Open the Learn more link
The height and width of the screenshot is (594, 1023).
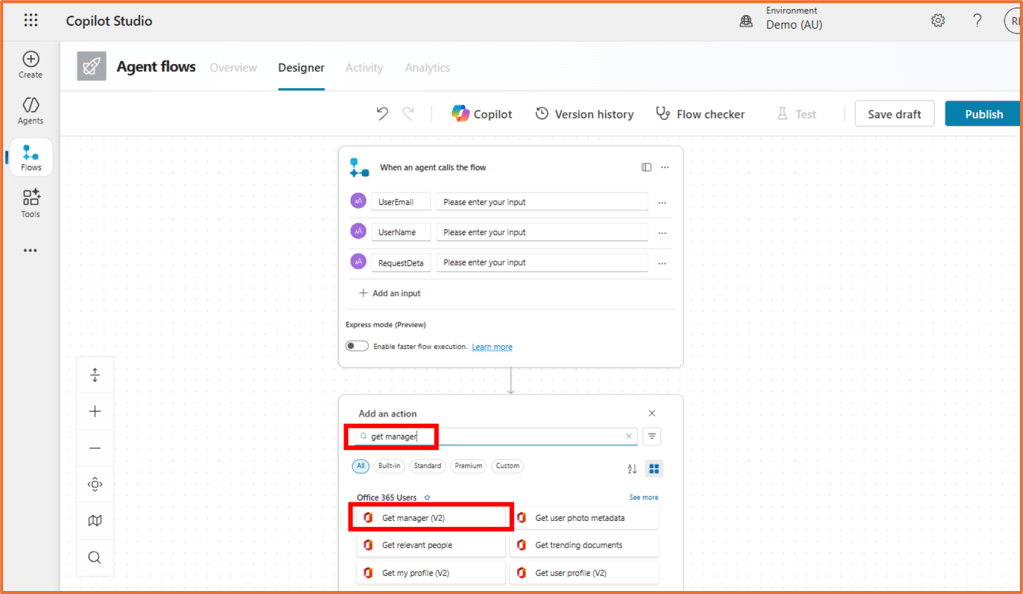tap(491, 345)
